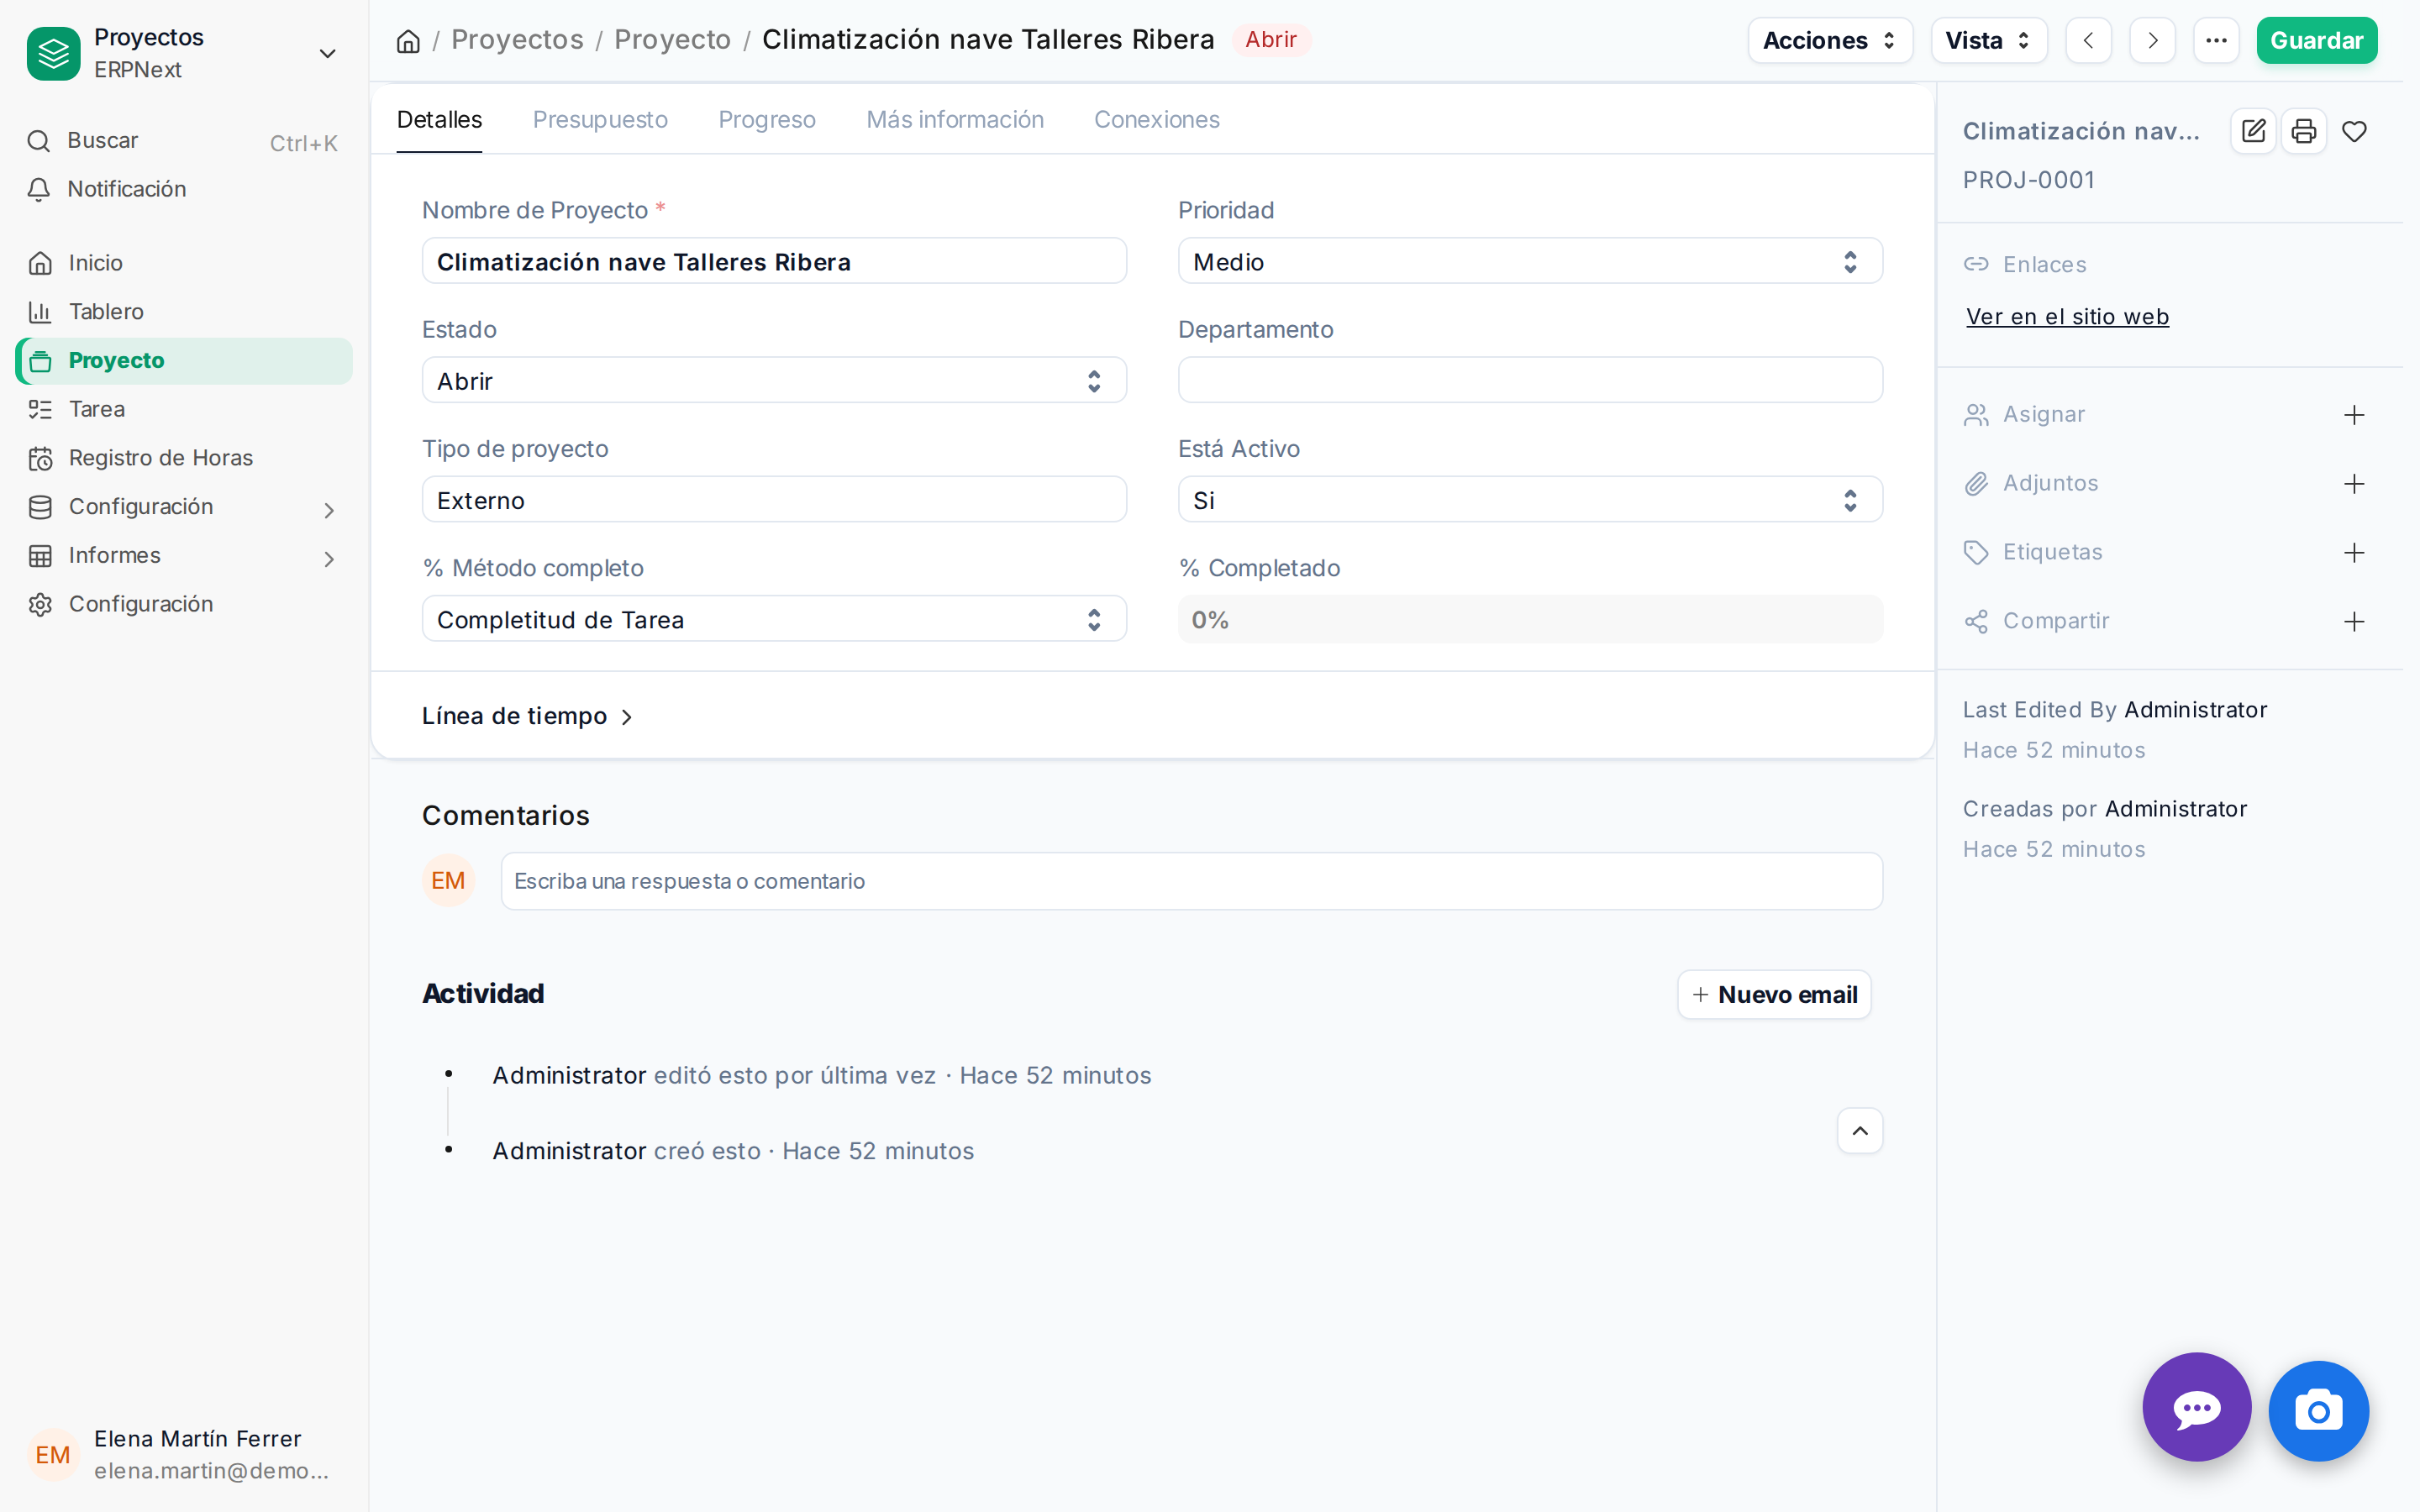Open the Estado dropdown showing Abrir
The image size is (2420, 1512).
tap(774, 380)
